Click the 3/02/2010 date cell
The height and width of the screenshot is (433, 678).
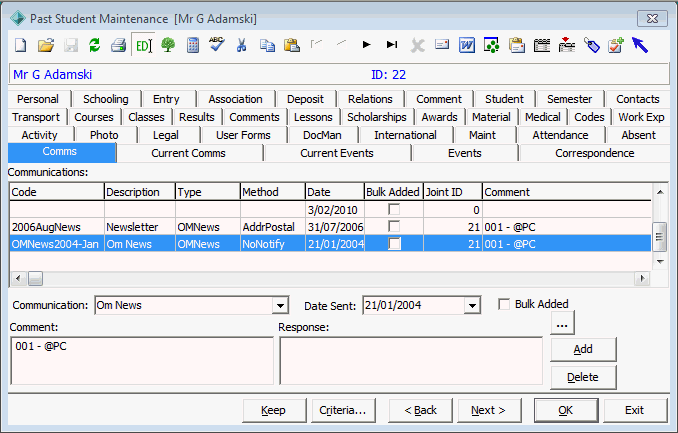tap(335, 210)
